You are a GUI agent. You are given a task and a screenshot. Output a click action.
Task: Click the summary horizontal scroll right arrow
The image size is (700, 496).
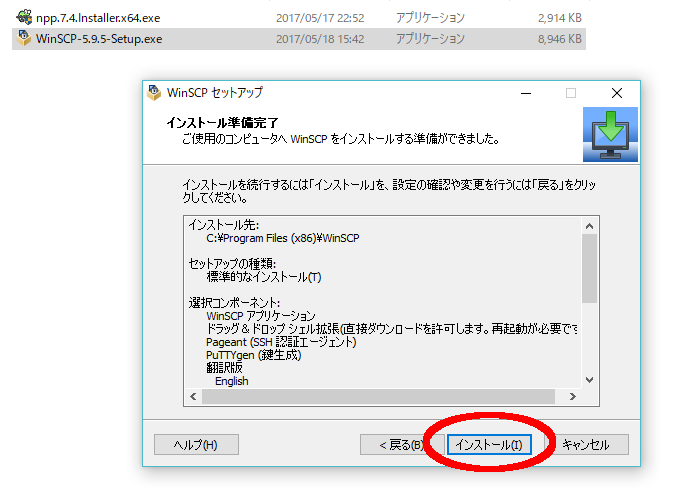572,397
